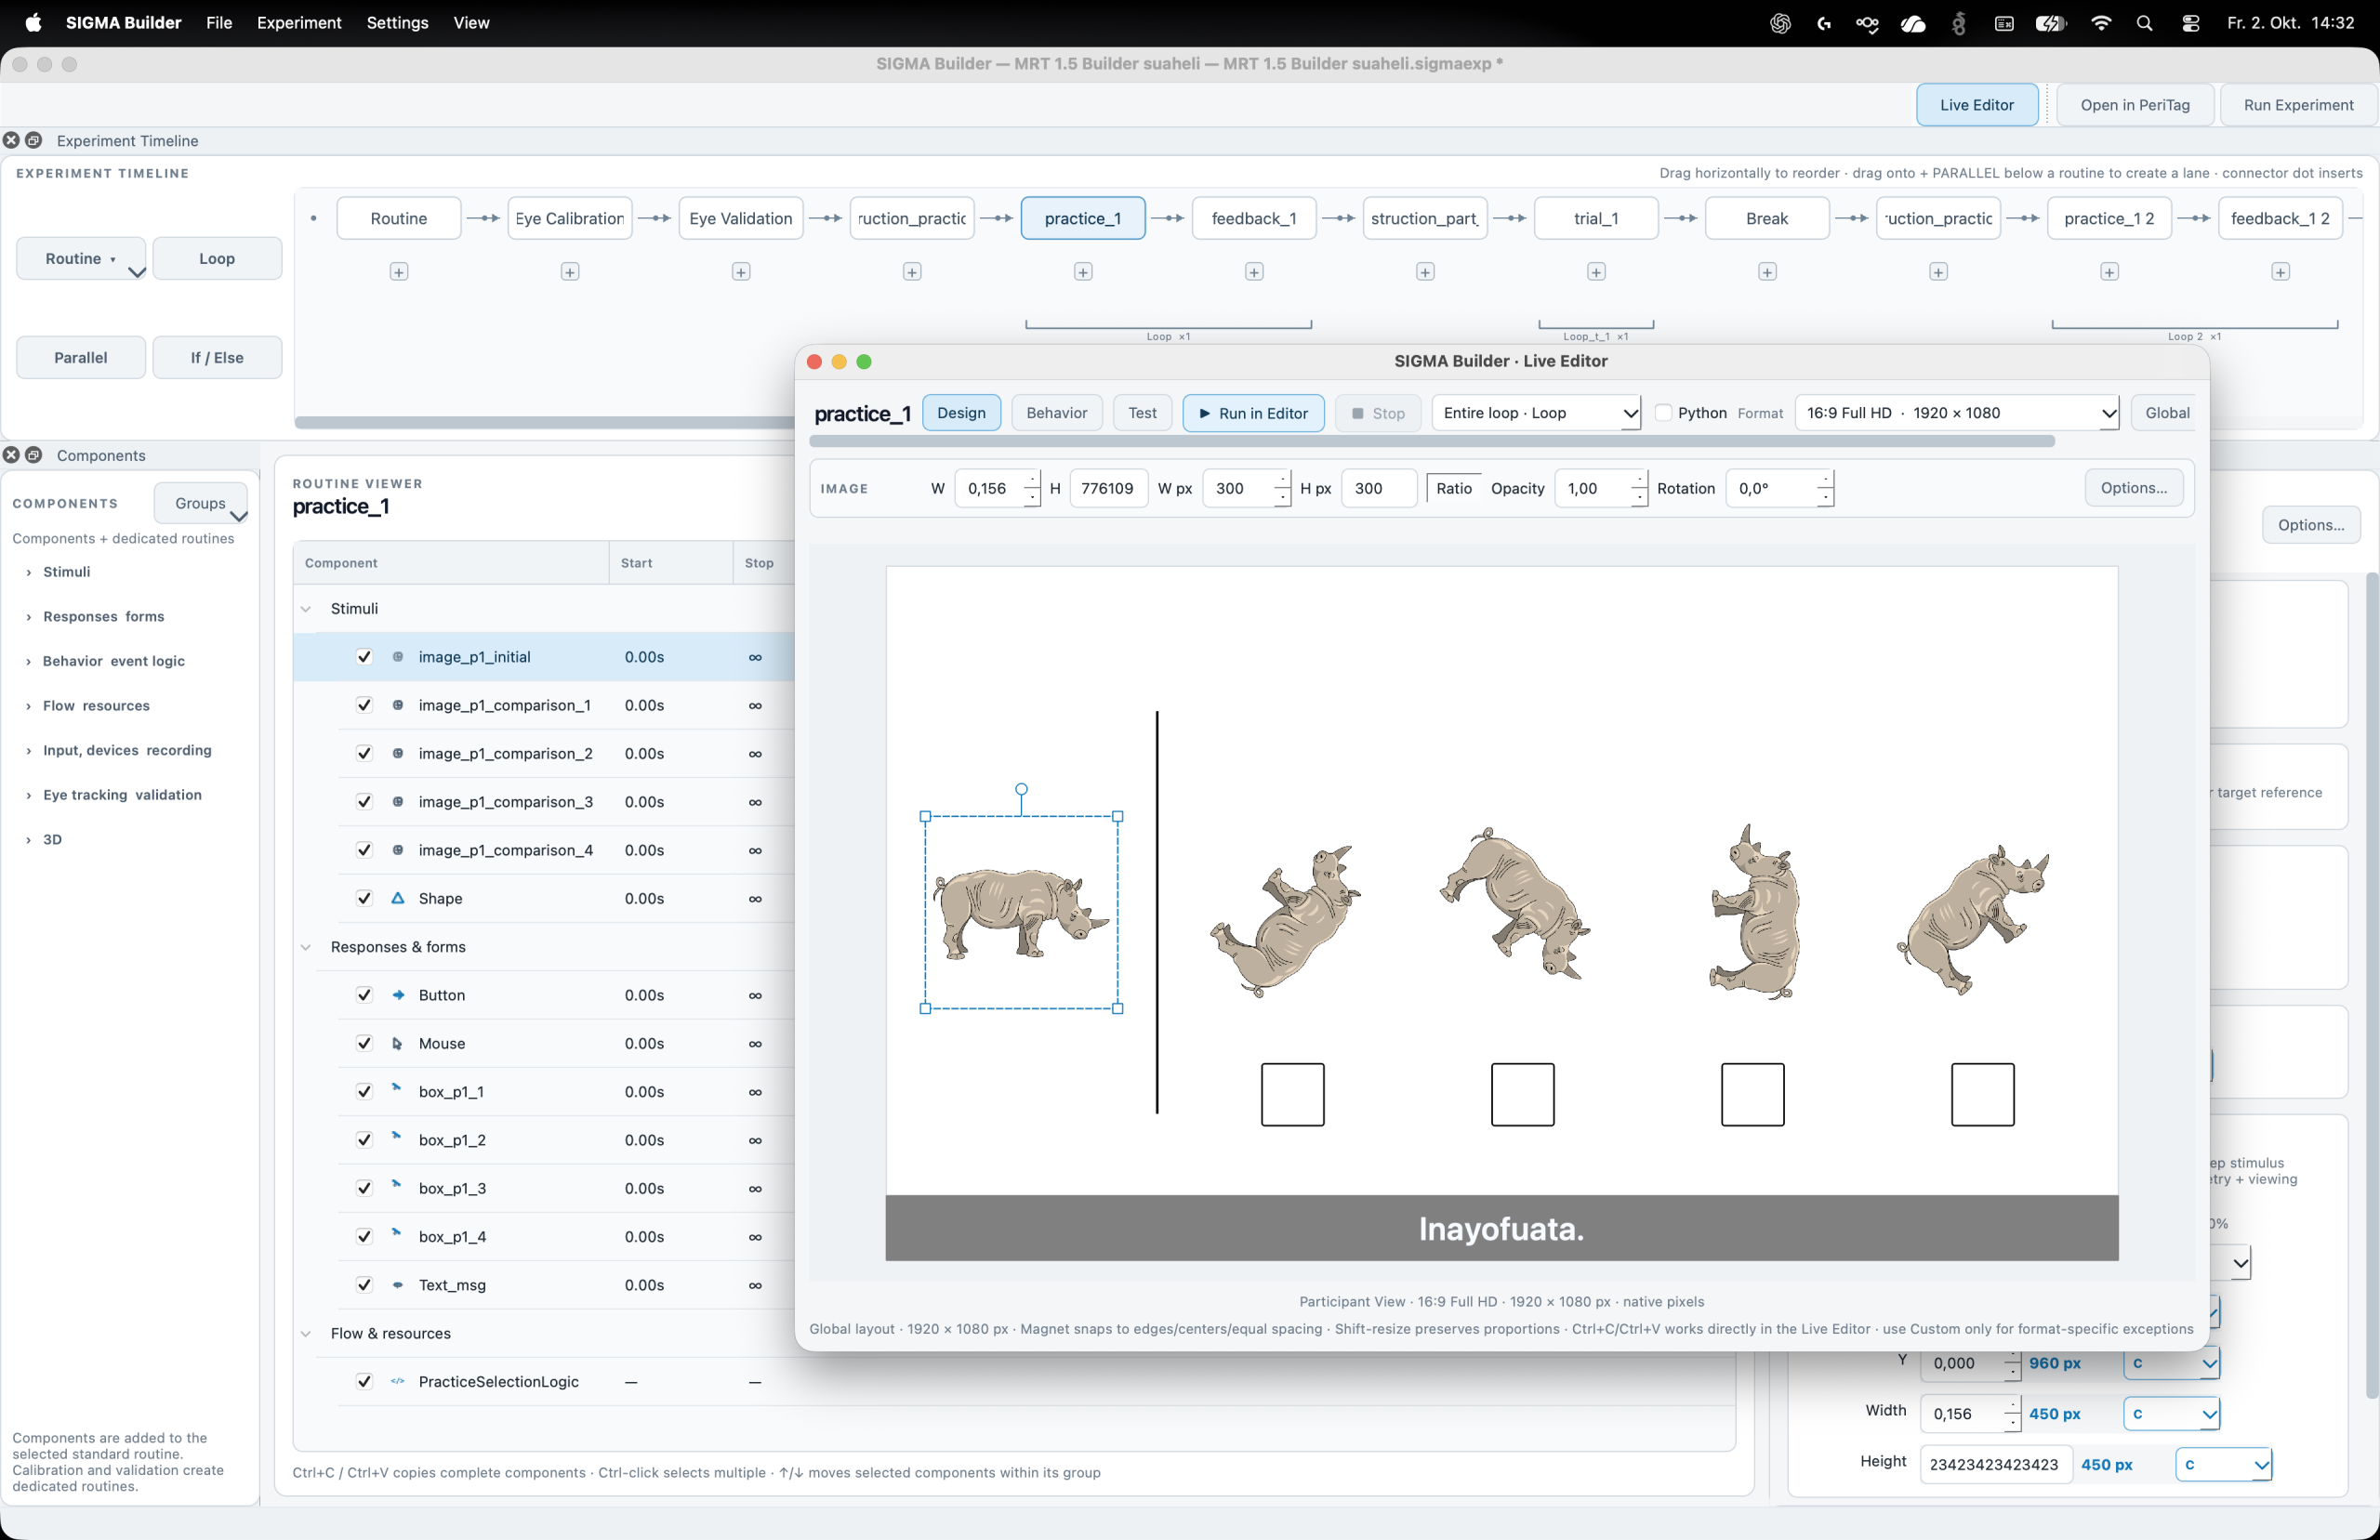Click the box_p1_2 shape icon
The width and height of the screenshot is (2380, 1540).
click(397, 1136)
